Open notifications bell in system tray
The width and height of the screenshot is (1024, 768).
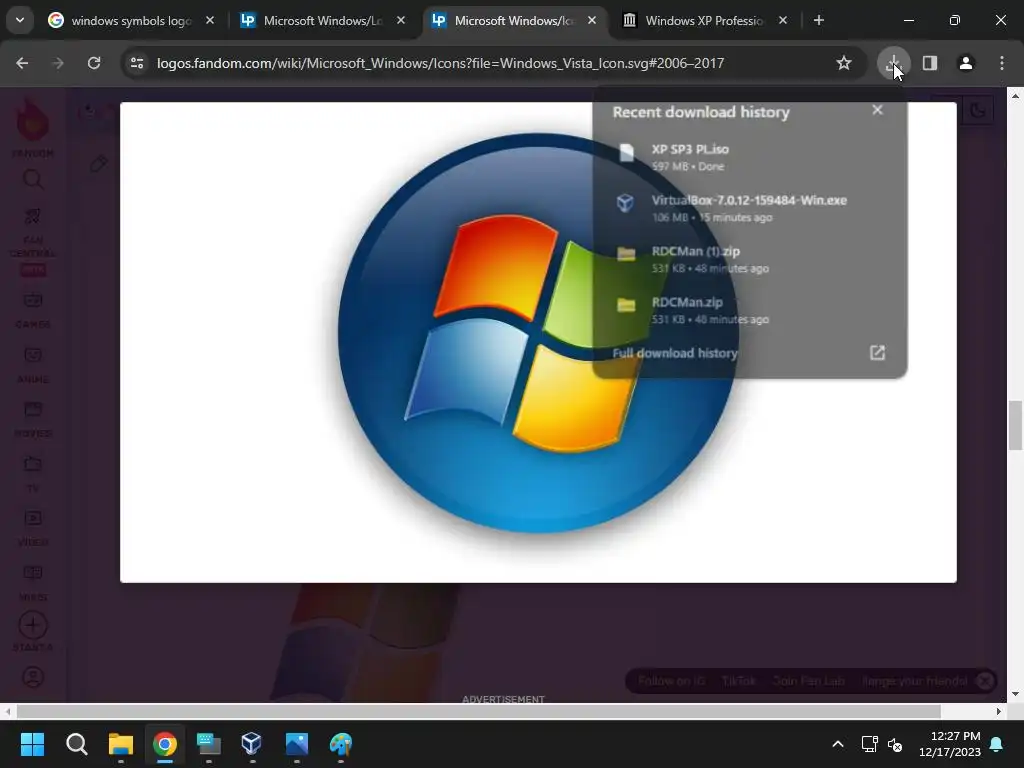[997, 744]
